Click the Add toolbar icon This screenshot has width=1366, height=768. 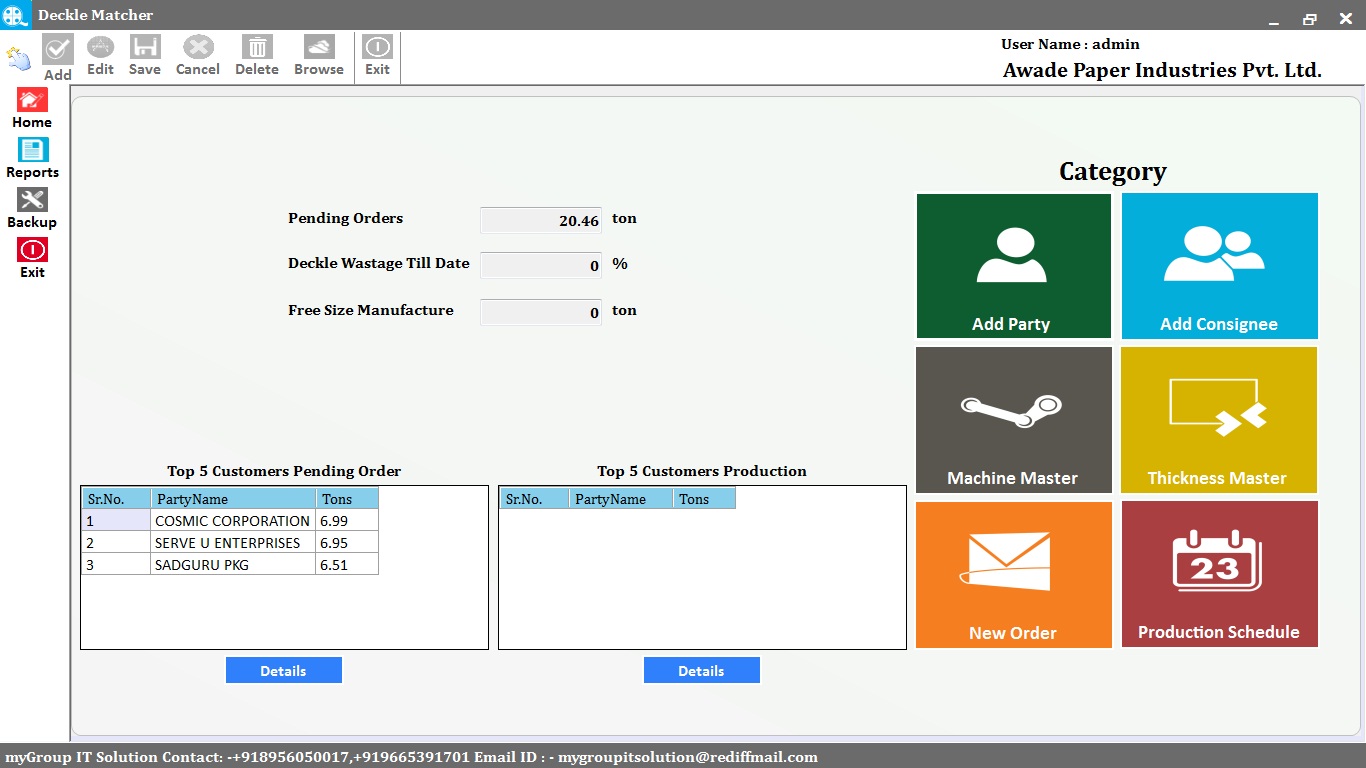[57, 50]
